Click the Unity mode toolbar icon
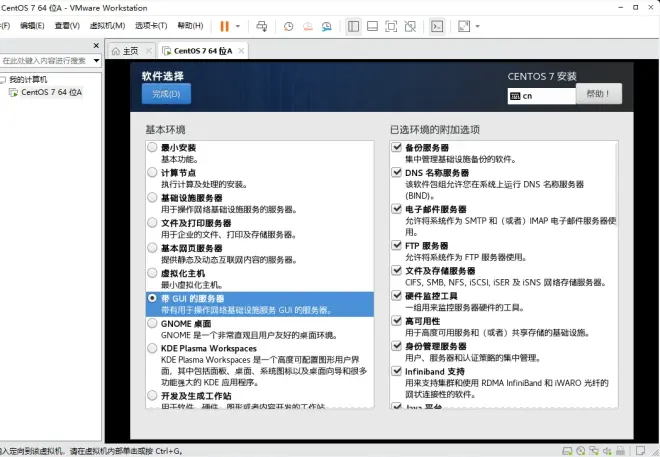The image size is (660, 457). (x=410, y=27)
